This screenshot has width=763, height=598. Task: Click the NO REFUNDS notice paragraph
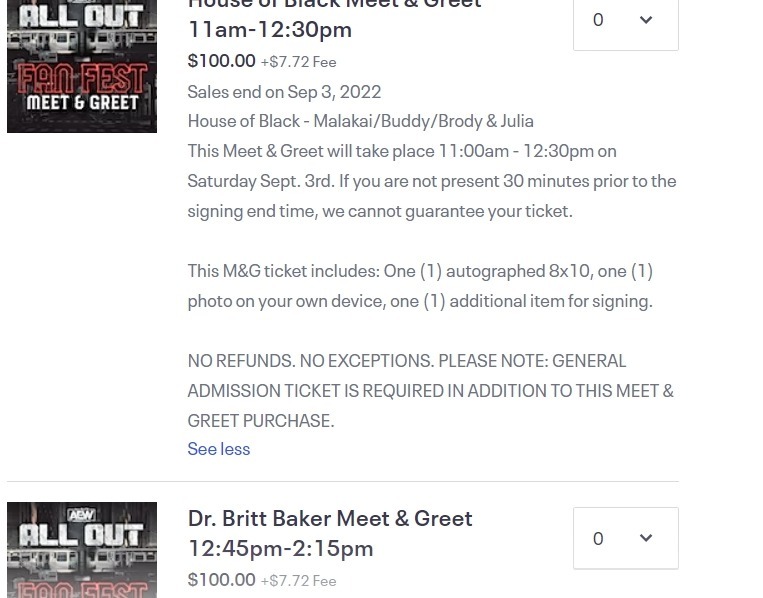431,391
